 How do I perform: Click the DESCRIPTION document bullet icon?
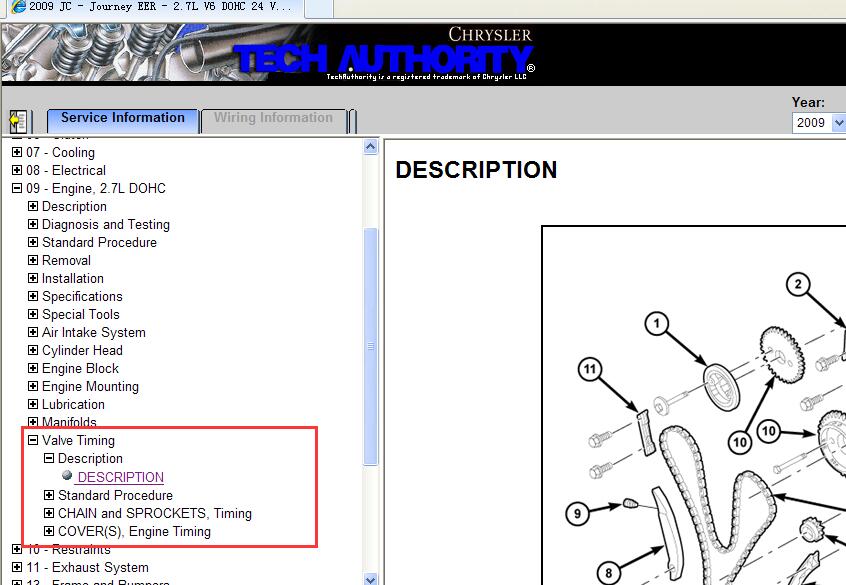pyautogui.click(x=67, y=475)
